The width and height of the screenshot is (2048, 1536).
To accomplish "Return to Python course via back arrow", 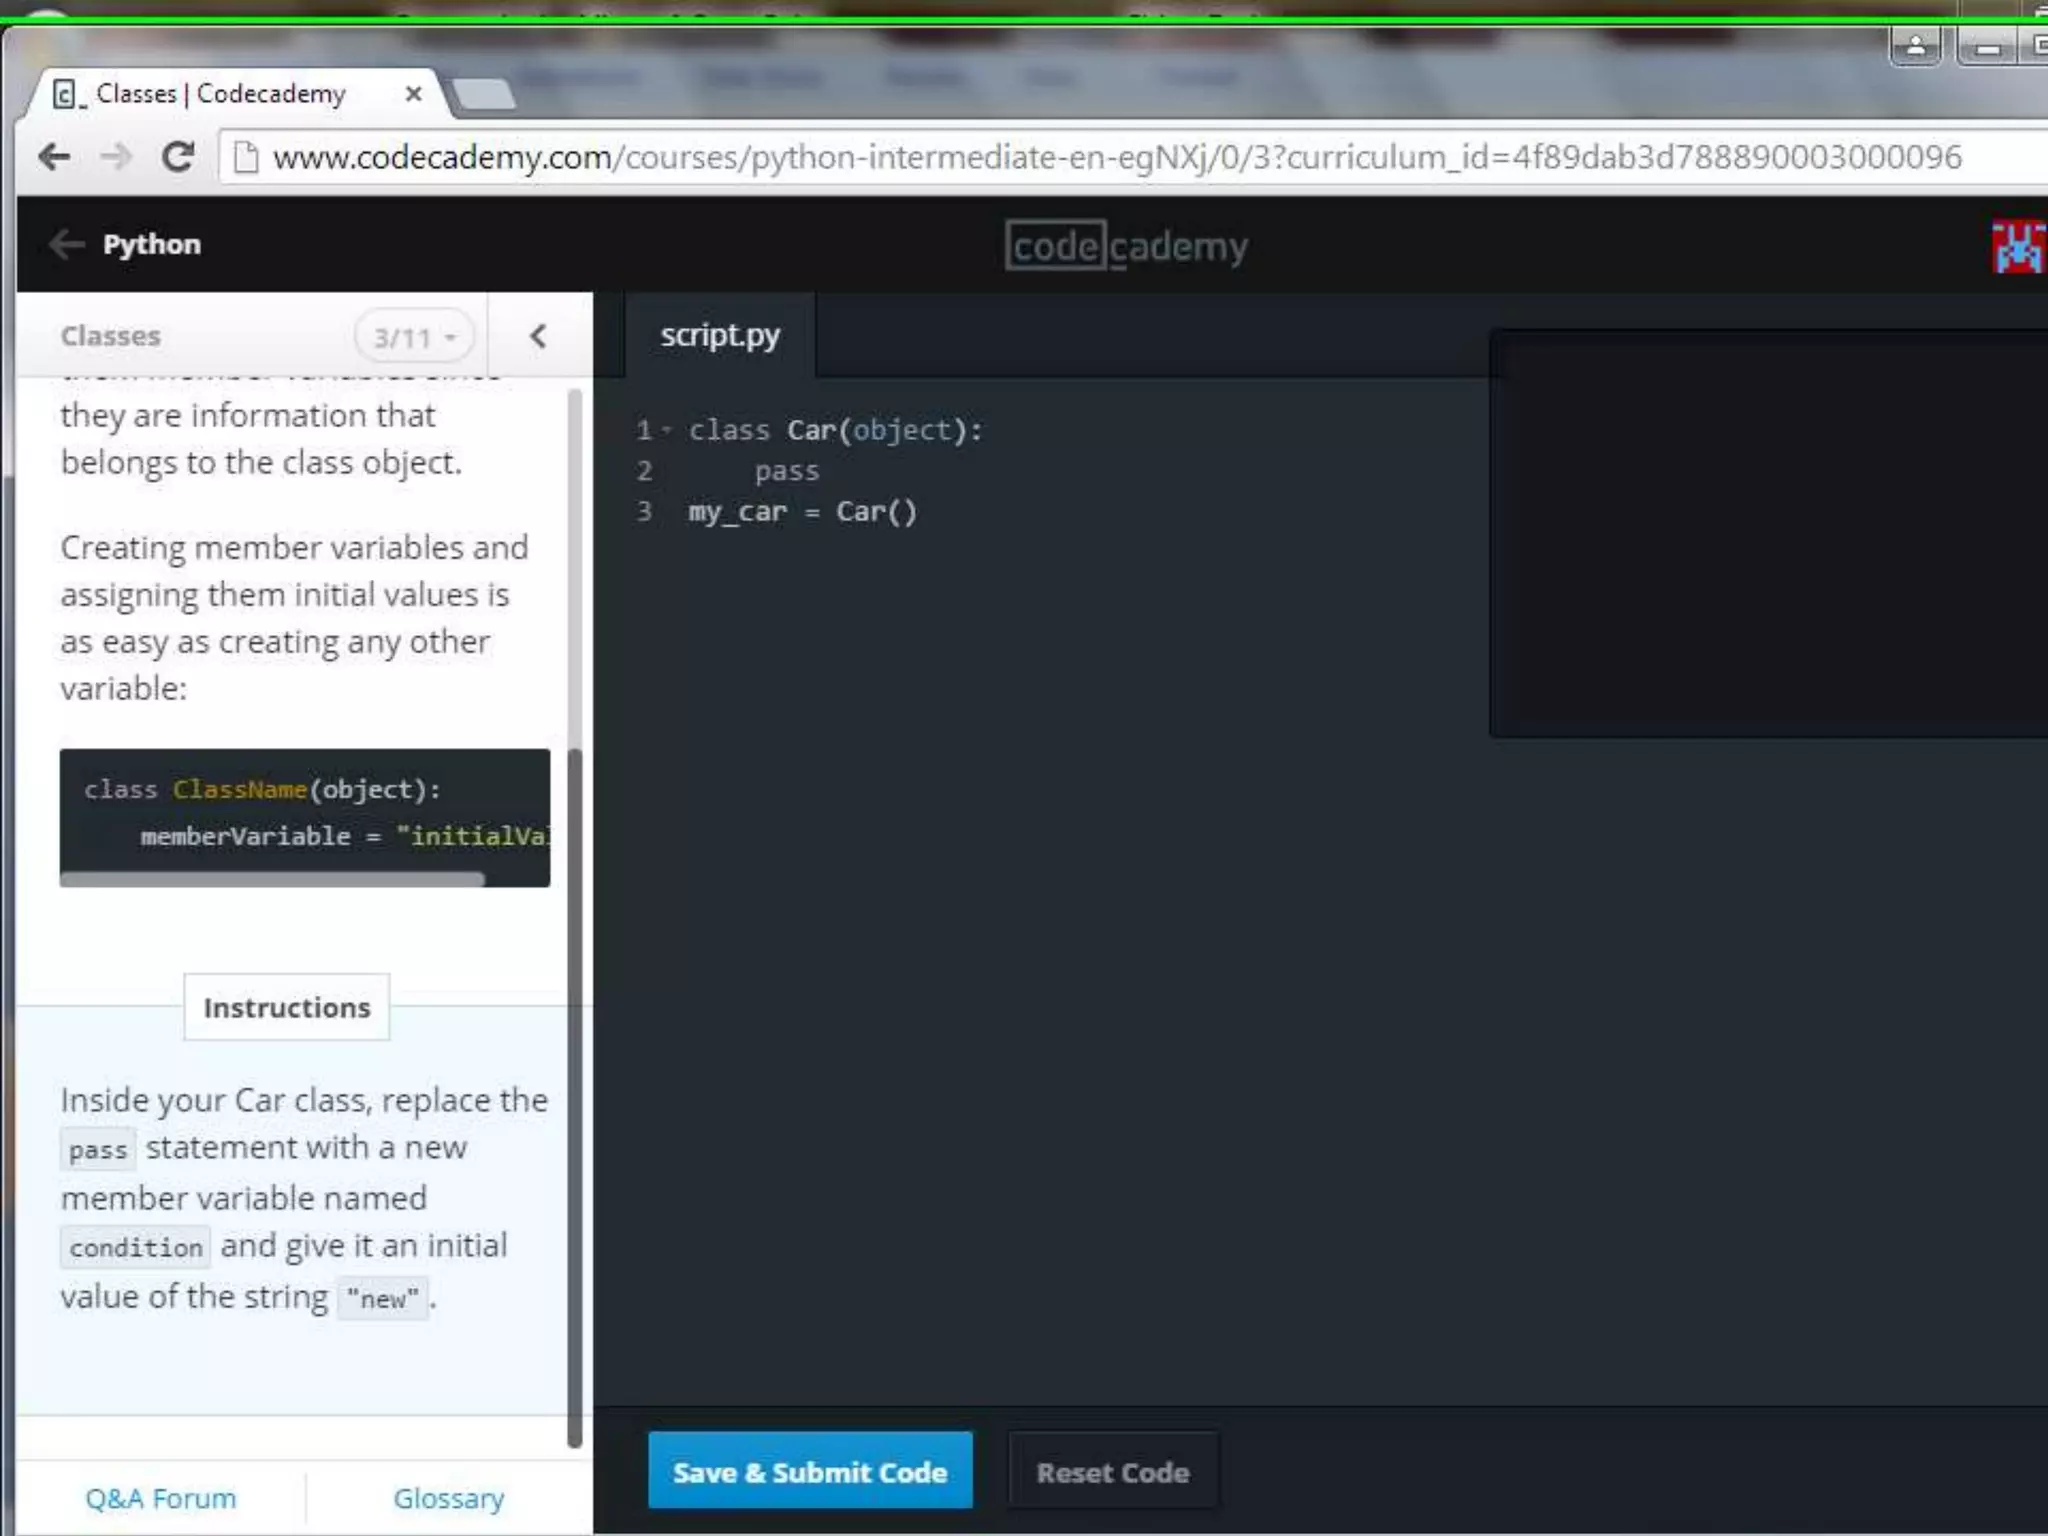I will click(66, 244).
